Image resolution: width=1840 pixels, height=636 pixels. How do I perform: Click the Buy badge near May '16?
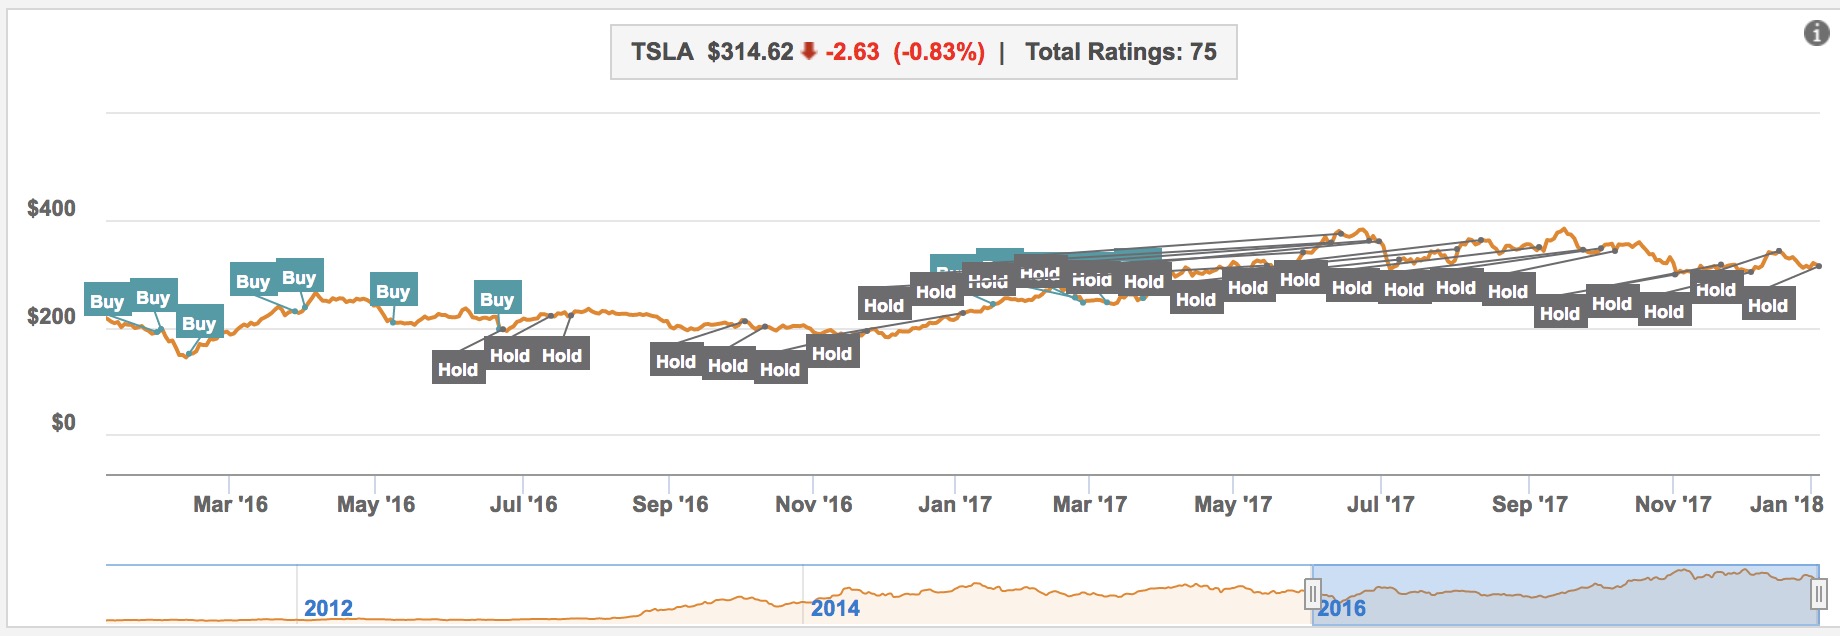point(393,290)
